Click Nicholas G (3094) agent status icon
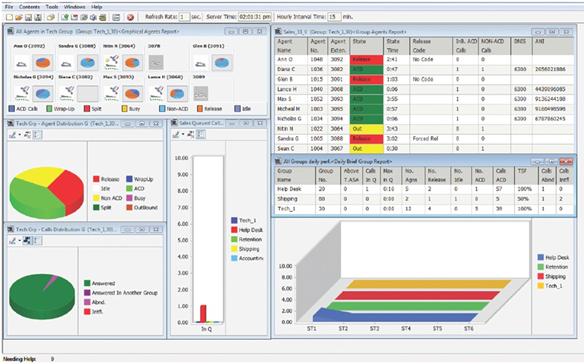Screen dimensions: 584x364 click(x=22, y=93)
